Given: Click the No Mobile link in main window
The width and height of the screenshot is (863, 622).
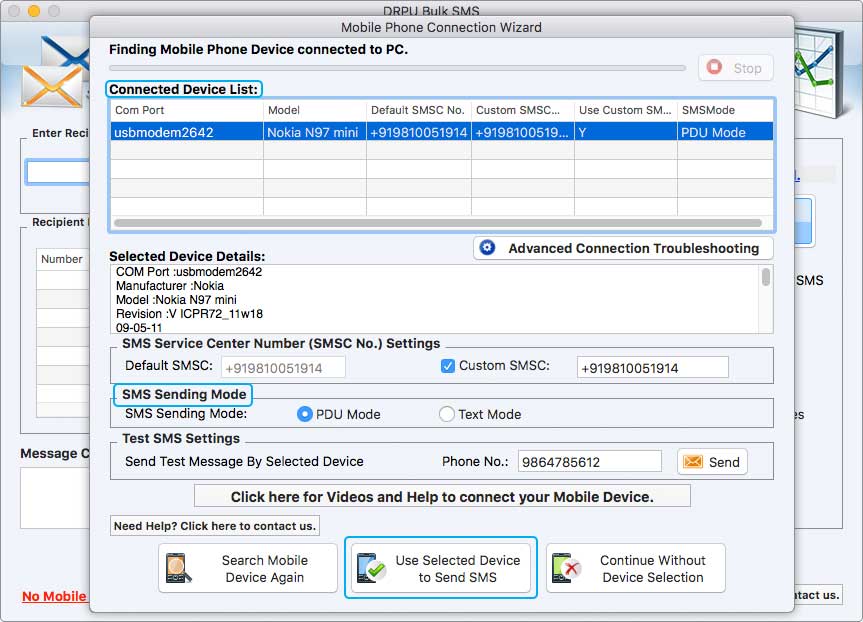Looking at the screenshot, I should click(54, 596).
